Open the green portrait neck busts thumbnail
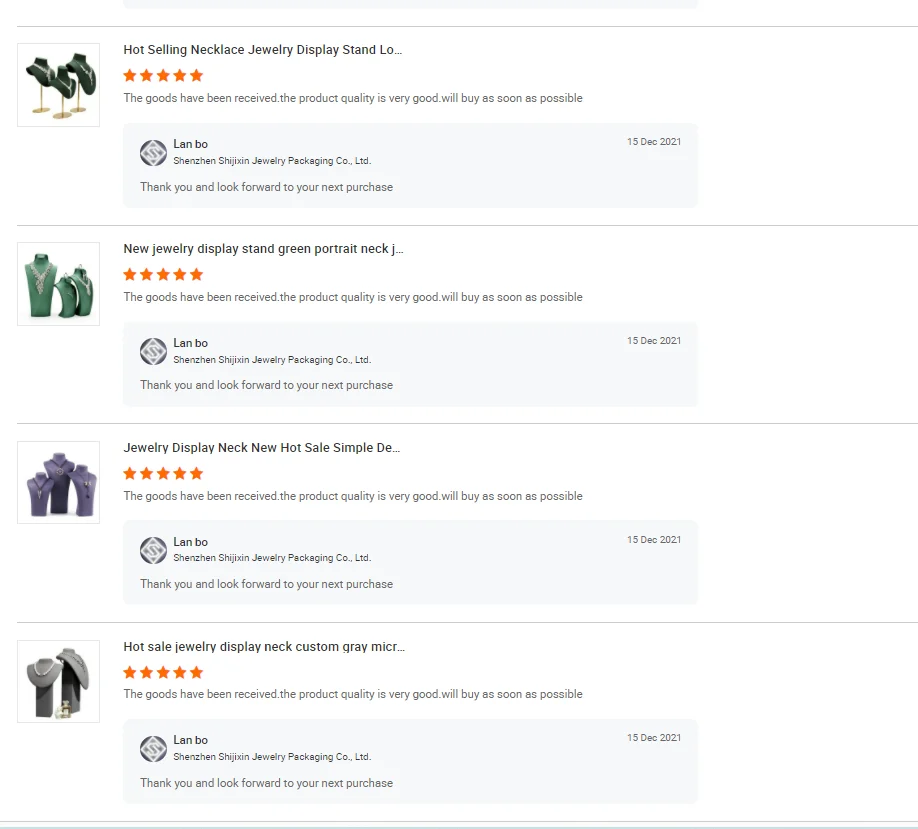 tap(58, 284)
